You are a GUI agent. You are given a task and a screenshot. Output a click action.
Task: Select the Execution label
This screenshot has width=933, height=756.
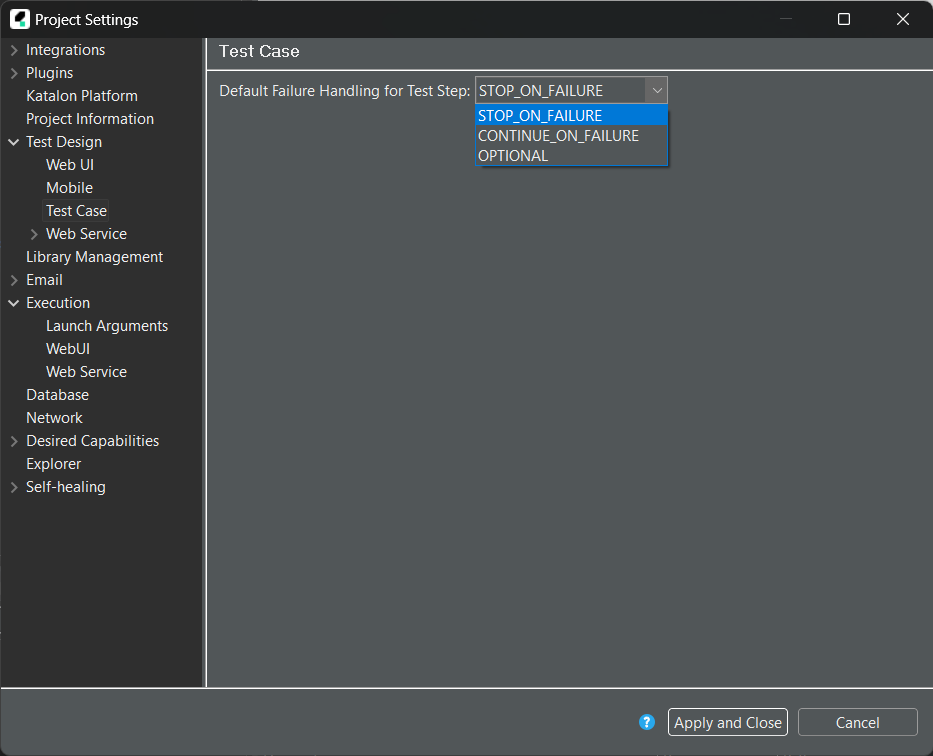tap(58, 303)
